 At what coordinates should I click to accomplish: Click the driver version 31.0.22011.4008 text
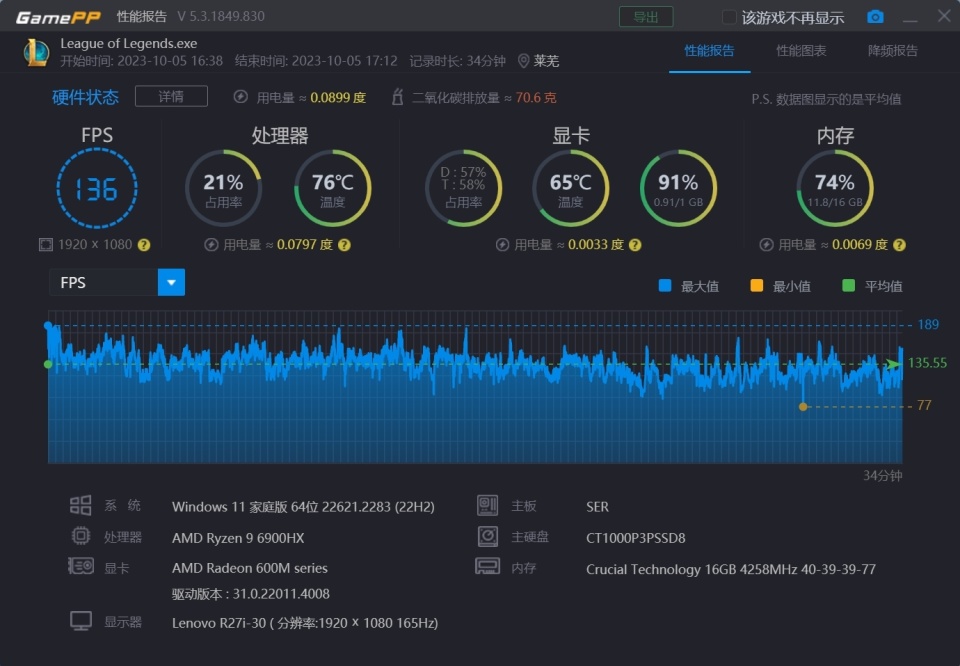tap(250, 594)
